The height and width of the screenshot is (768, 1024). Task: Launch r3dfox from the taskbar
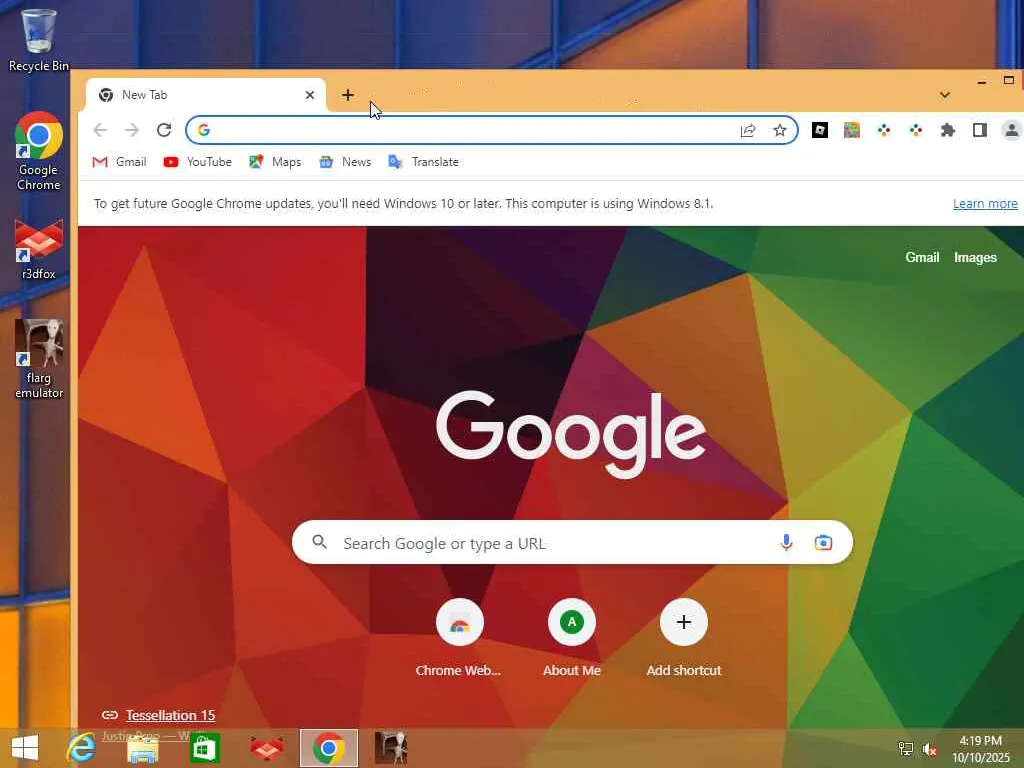click(x=266, y=748)
